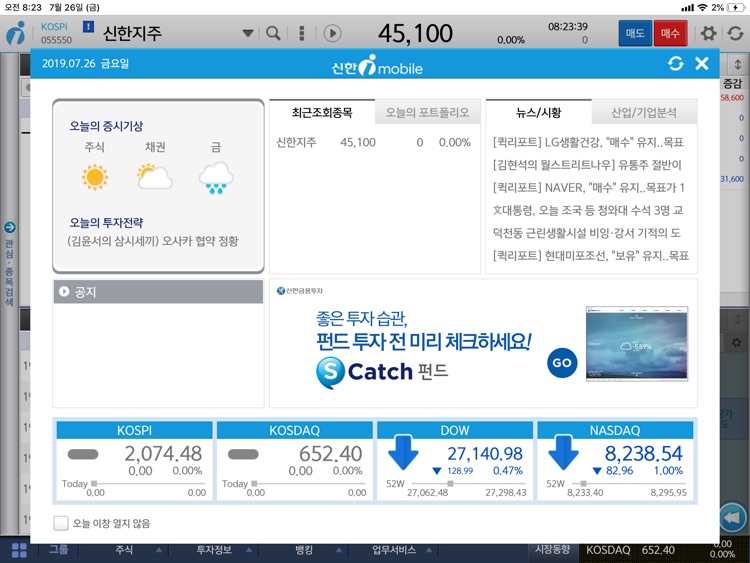750x563 pixels.
Task: Tap the NASDAQ 52W range slider
Action: click(629, 484)
